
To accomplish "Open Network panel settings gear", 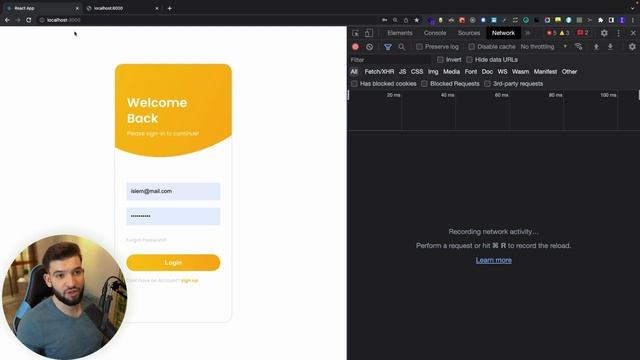I will tap(632, 47).
